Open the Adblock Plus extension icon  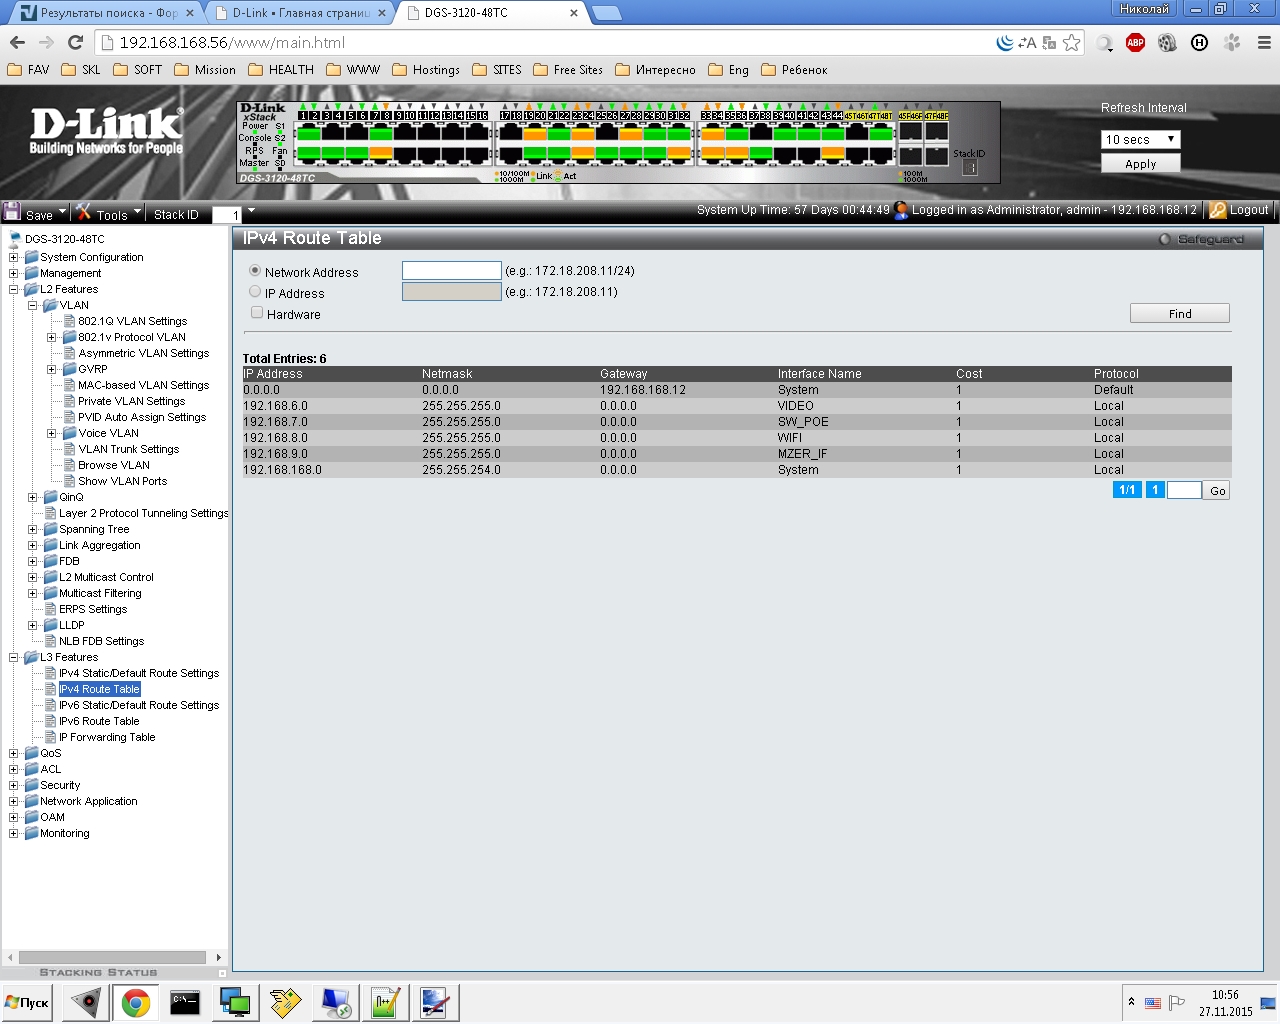[1135, 42]
